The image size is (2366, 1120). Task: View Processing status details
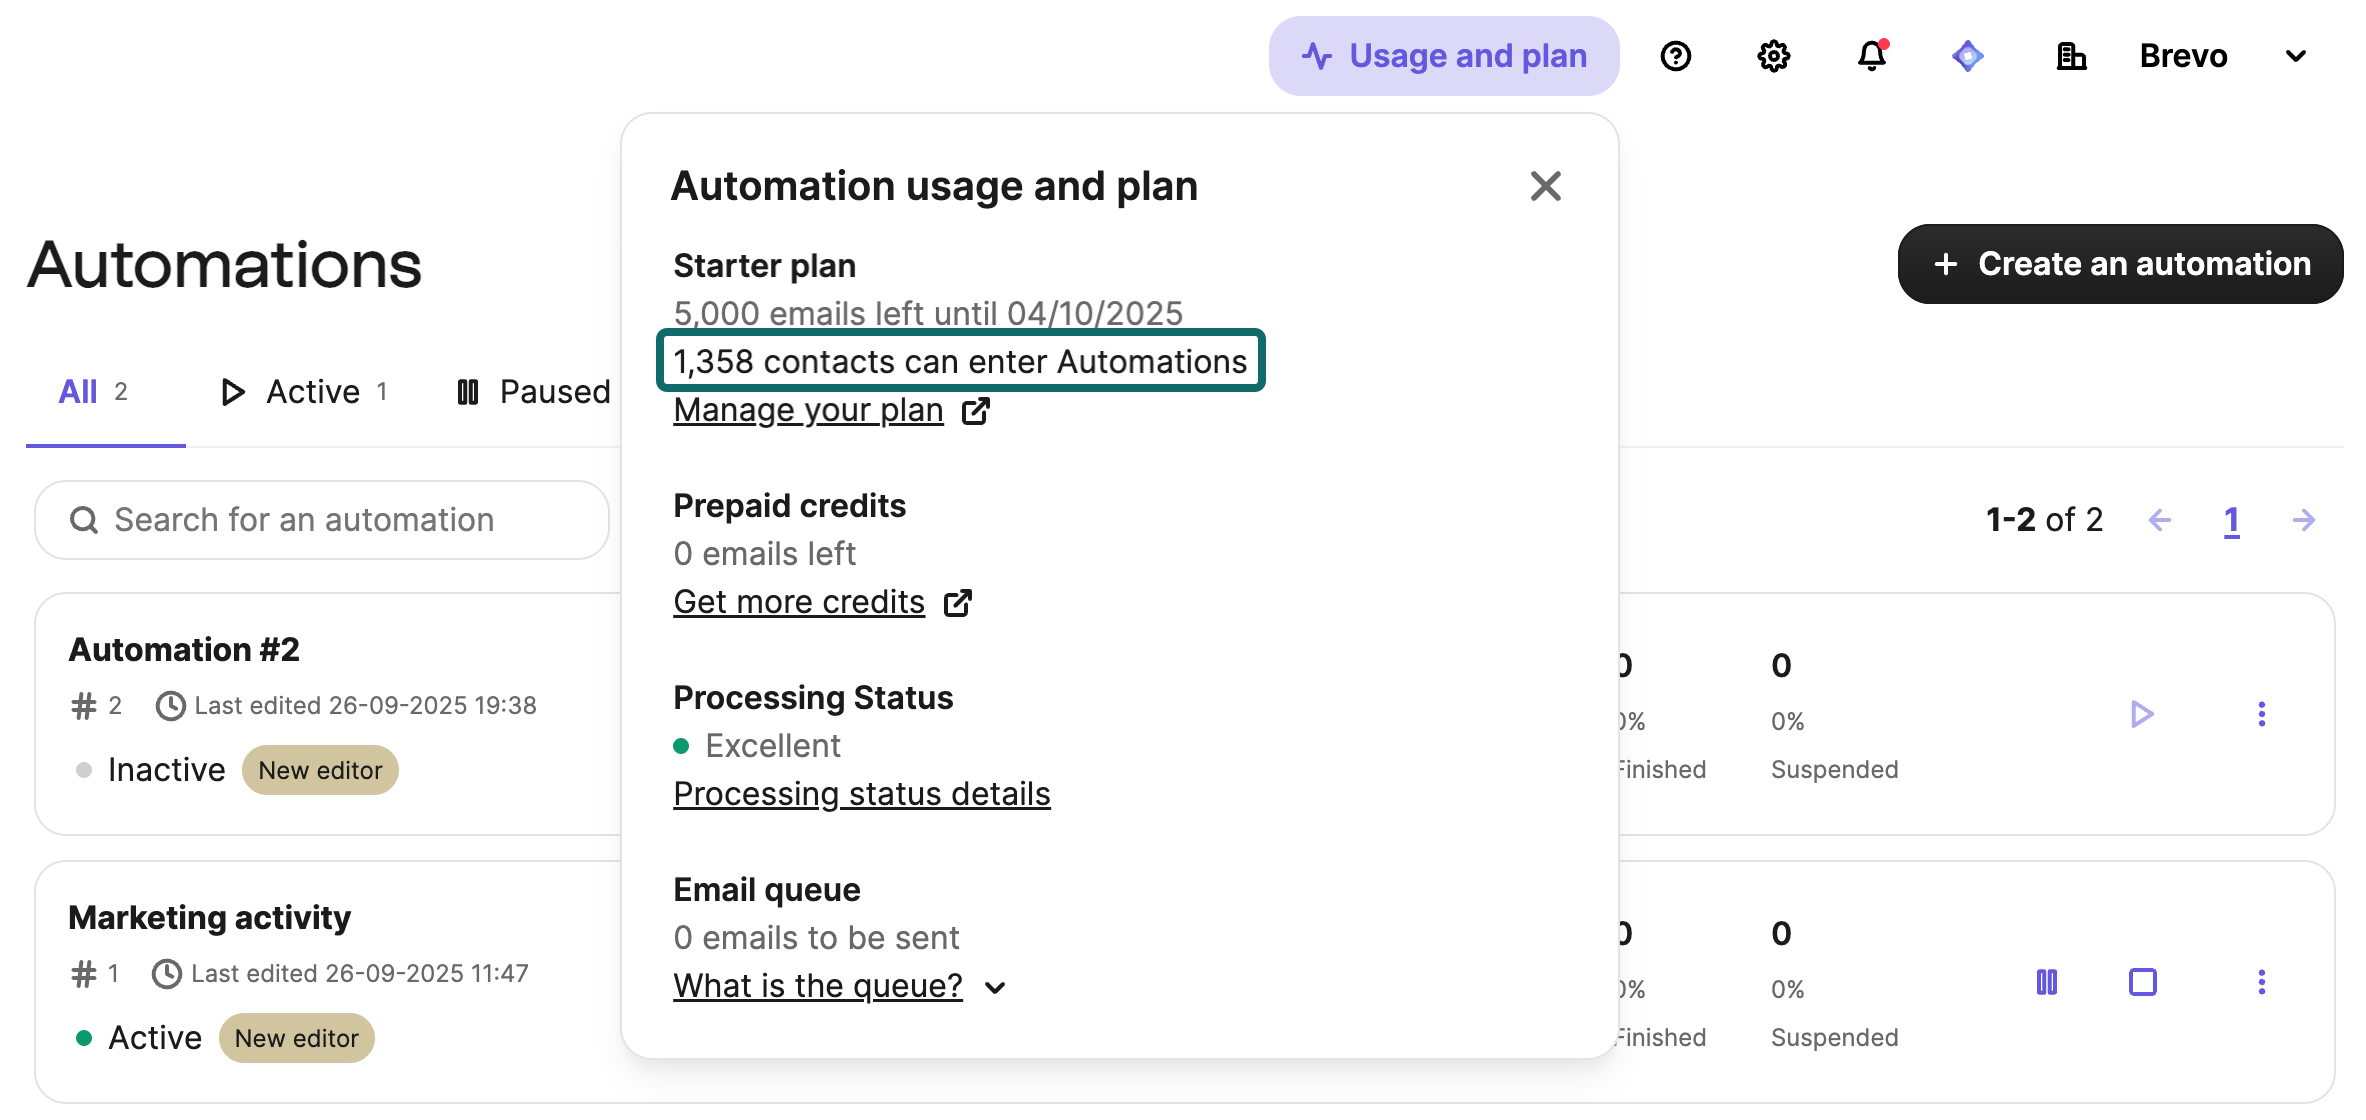(x=862, y=793)
